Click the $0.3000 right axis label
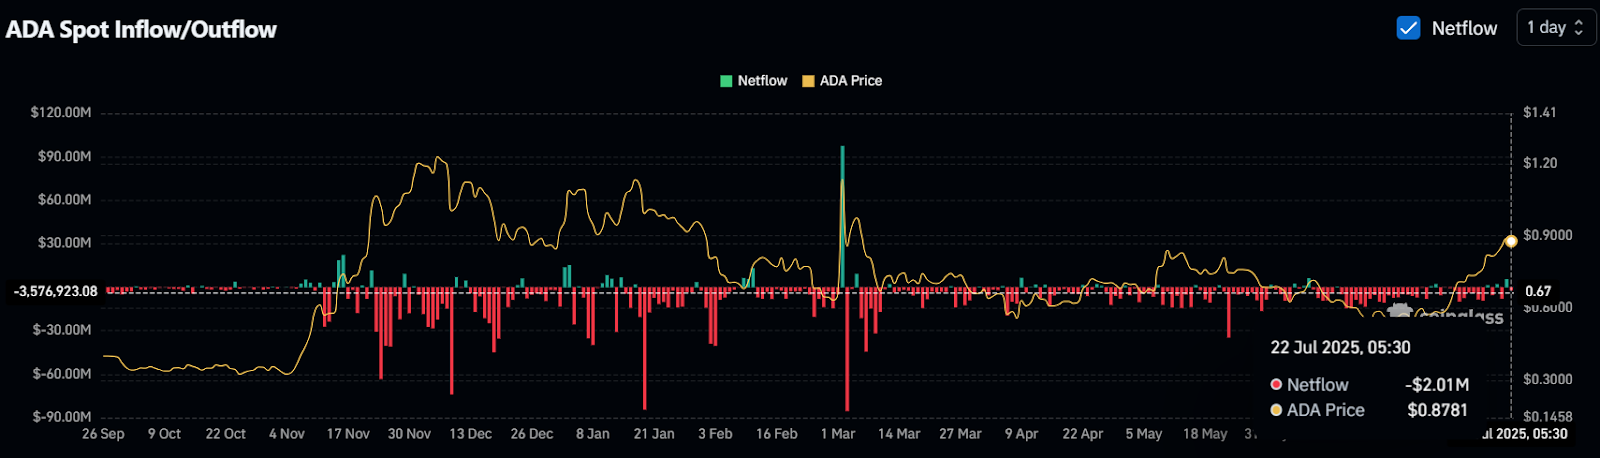The width and height of the screenshot is (1600, 458). click(x=1548, y=380)
